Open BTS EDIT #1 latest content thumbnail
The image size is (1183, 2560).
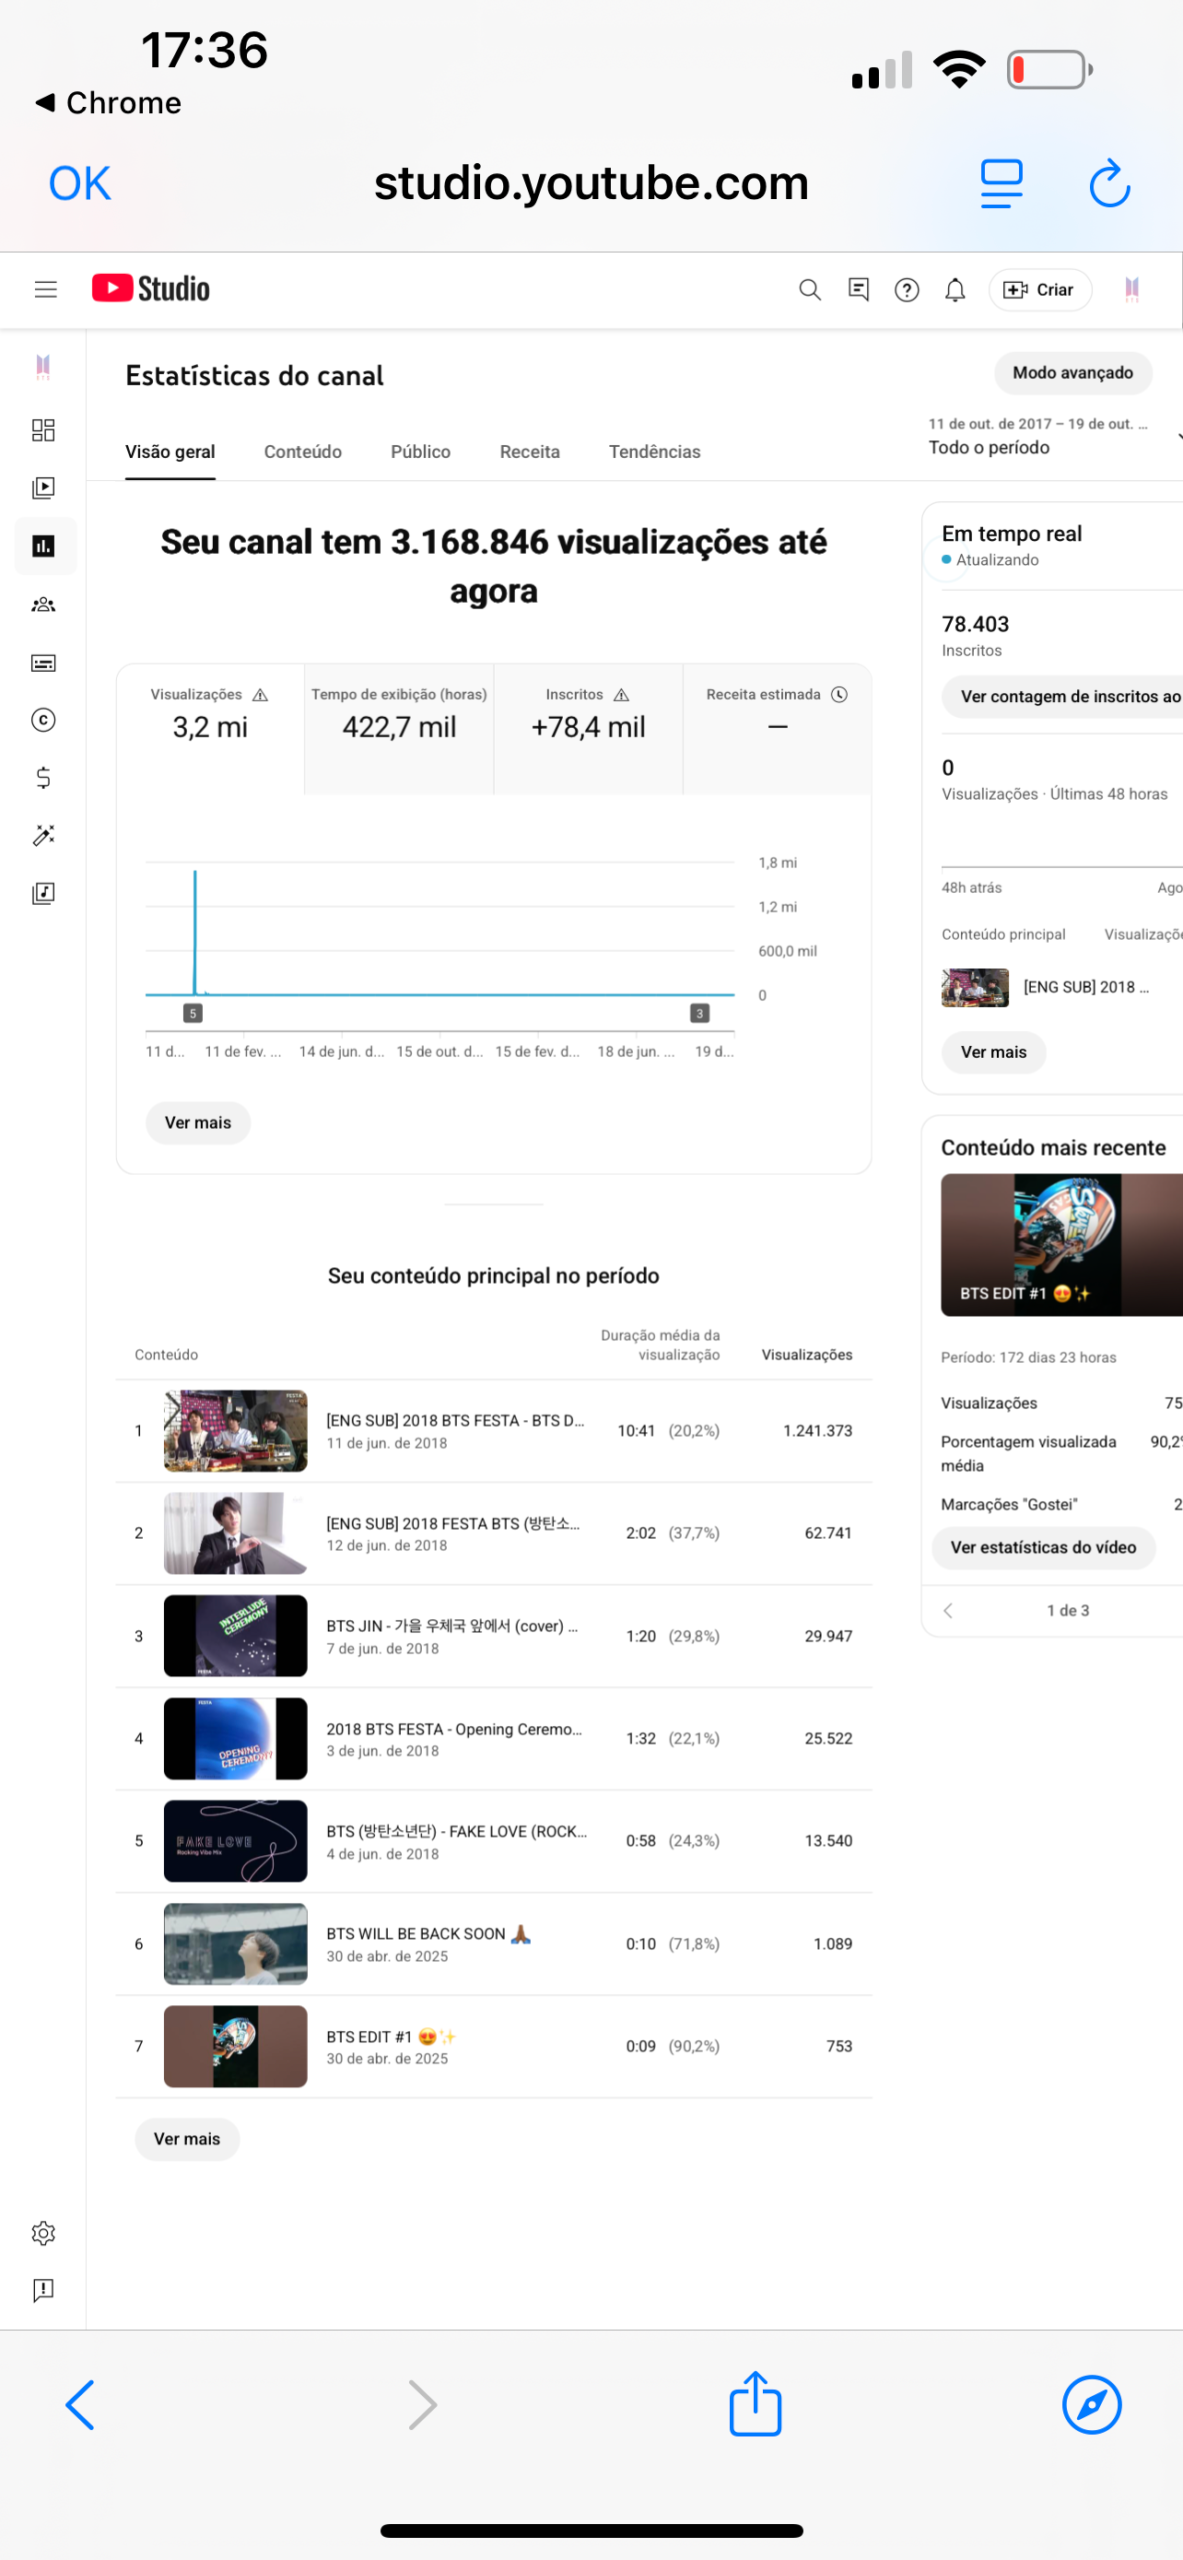tap(1061, 1244)
